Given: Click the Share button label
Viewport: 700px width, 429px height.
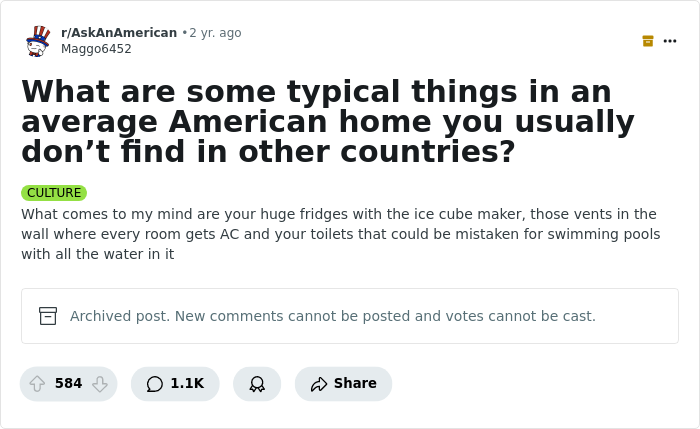Looking at the screenshot, I should (355, 384).
